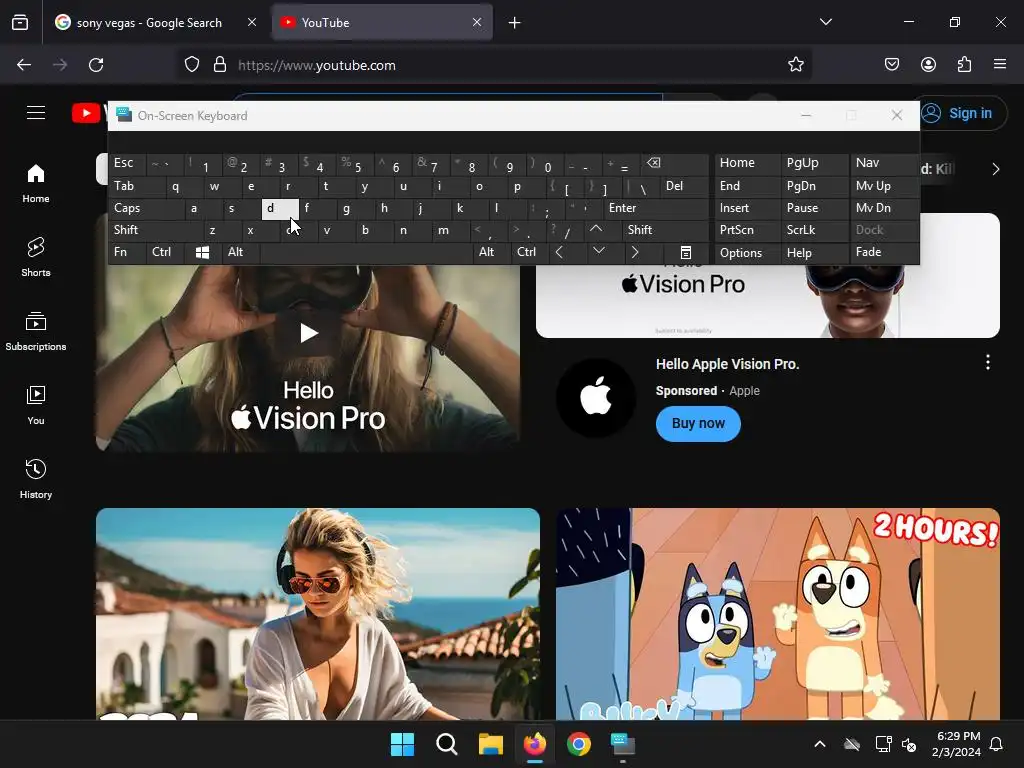
Task: Save to Pocket from the toolbar
Action: 892,65
